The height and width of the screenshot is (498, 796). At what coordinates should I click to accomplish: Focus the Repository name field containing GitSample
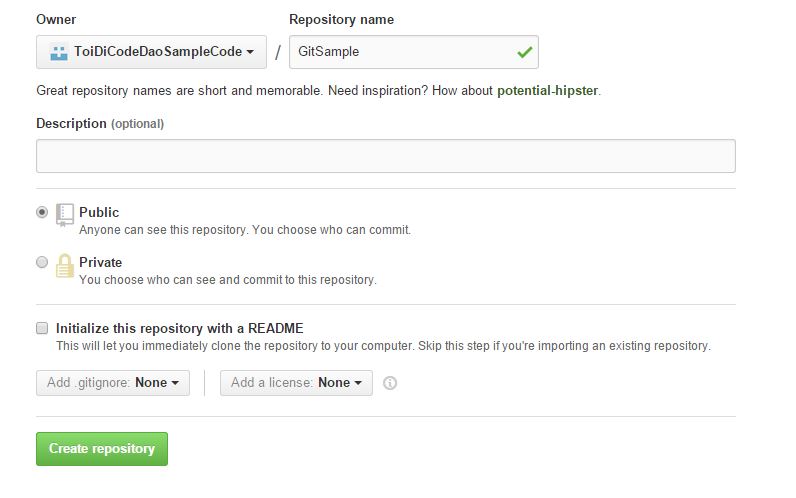coord(400,52)
